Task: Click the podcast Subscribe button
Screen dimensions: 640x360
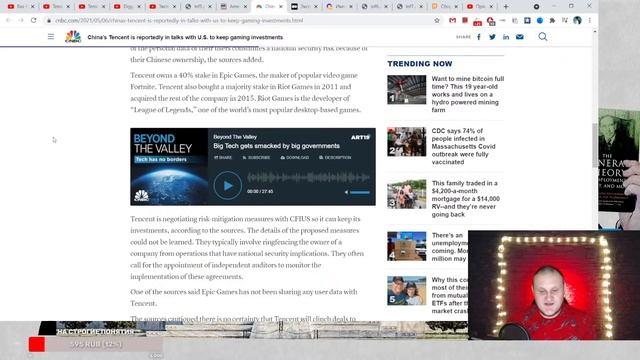Action: [256, 158]
